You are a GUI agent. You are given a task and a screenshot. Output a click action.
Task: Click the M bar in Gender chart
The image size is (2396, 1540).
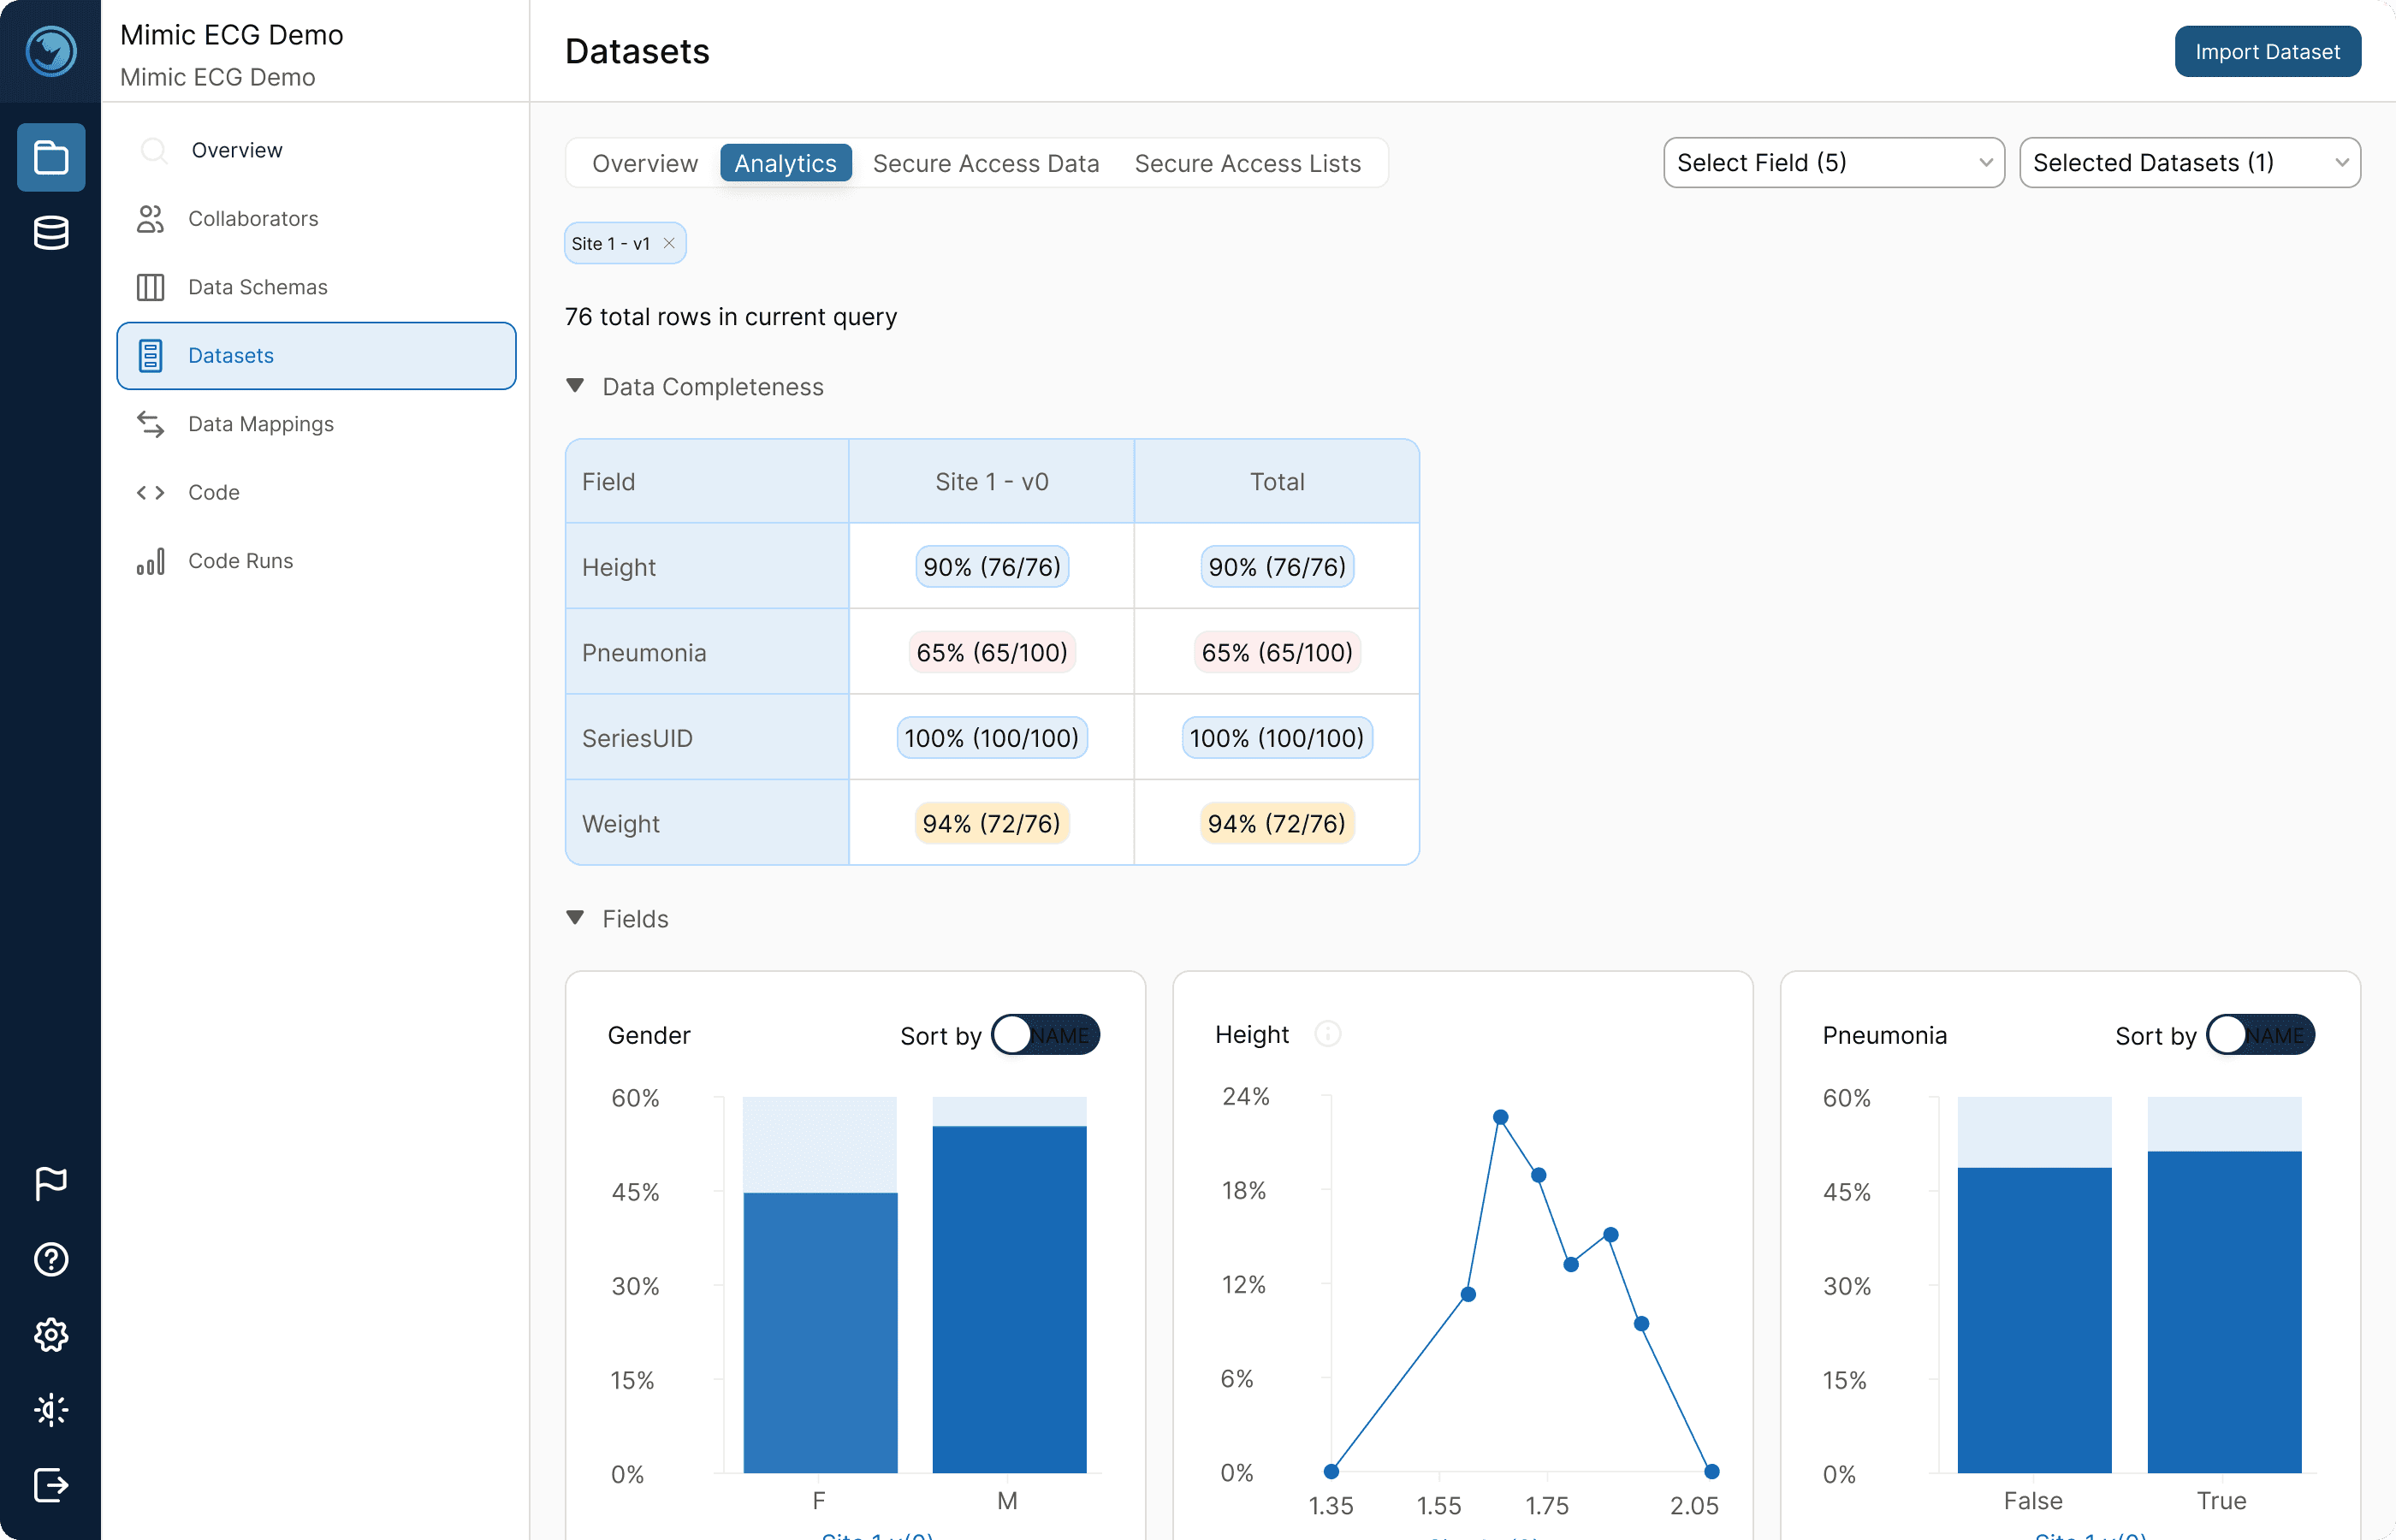pyautogui.click(x=1009, y=1299)
